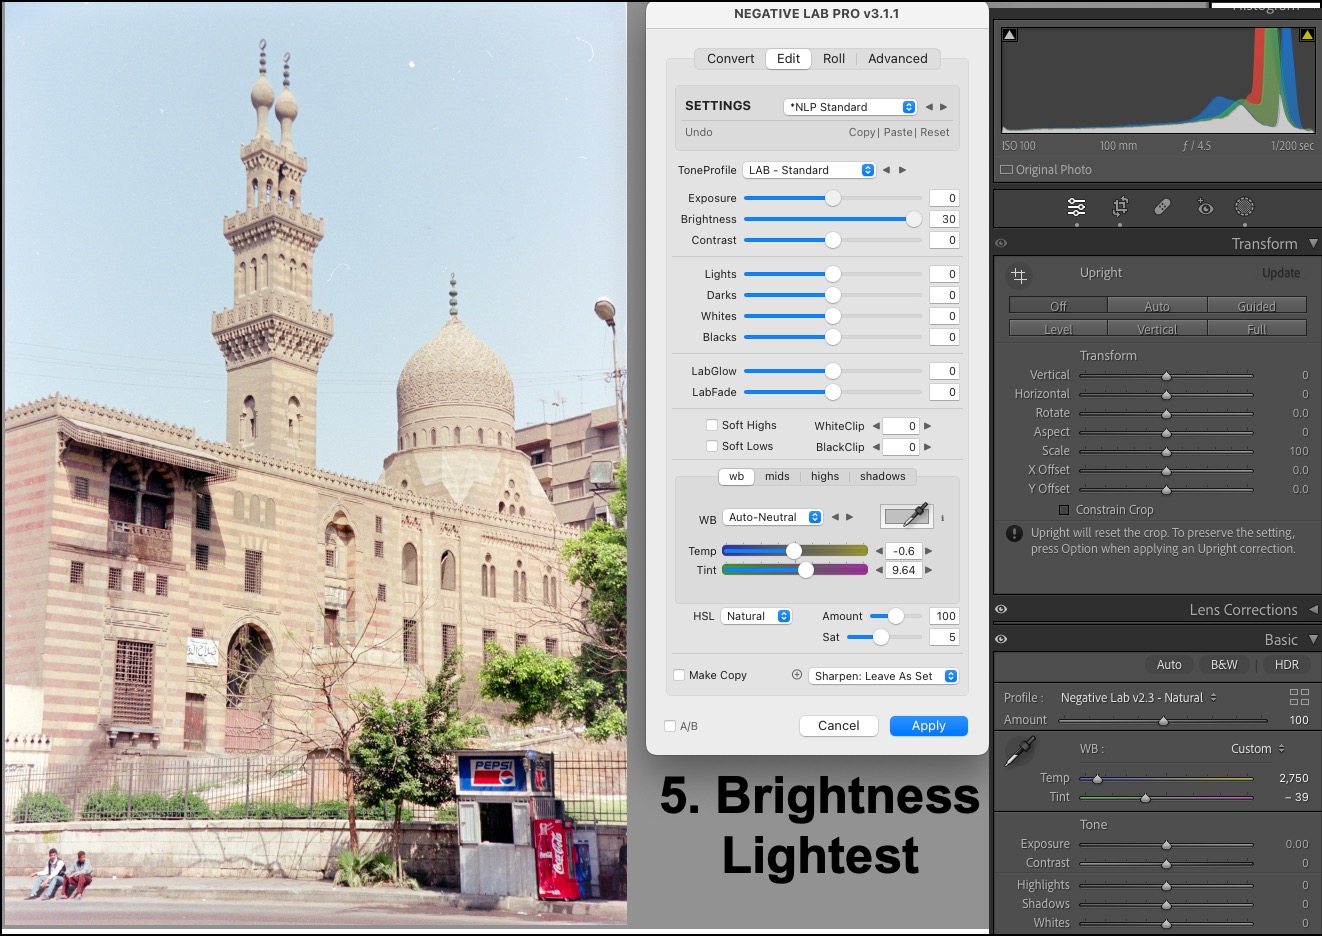This screenshot has width=1322, height=936.
Task: Switch to the Advanced tab
Action: pos(897,59)
